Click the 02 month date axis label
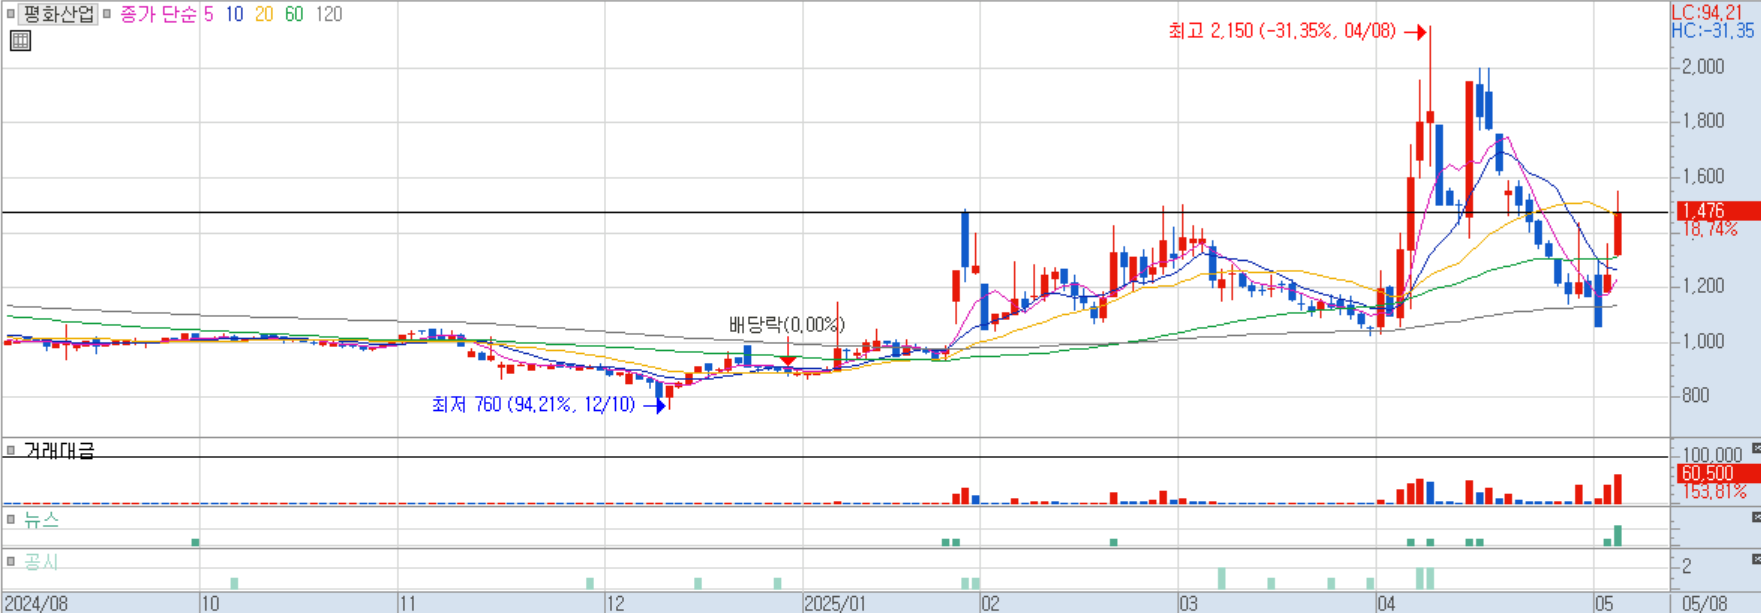Image resolution: width=1761 pixels, height=613 pixels. click(990, 603)
